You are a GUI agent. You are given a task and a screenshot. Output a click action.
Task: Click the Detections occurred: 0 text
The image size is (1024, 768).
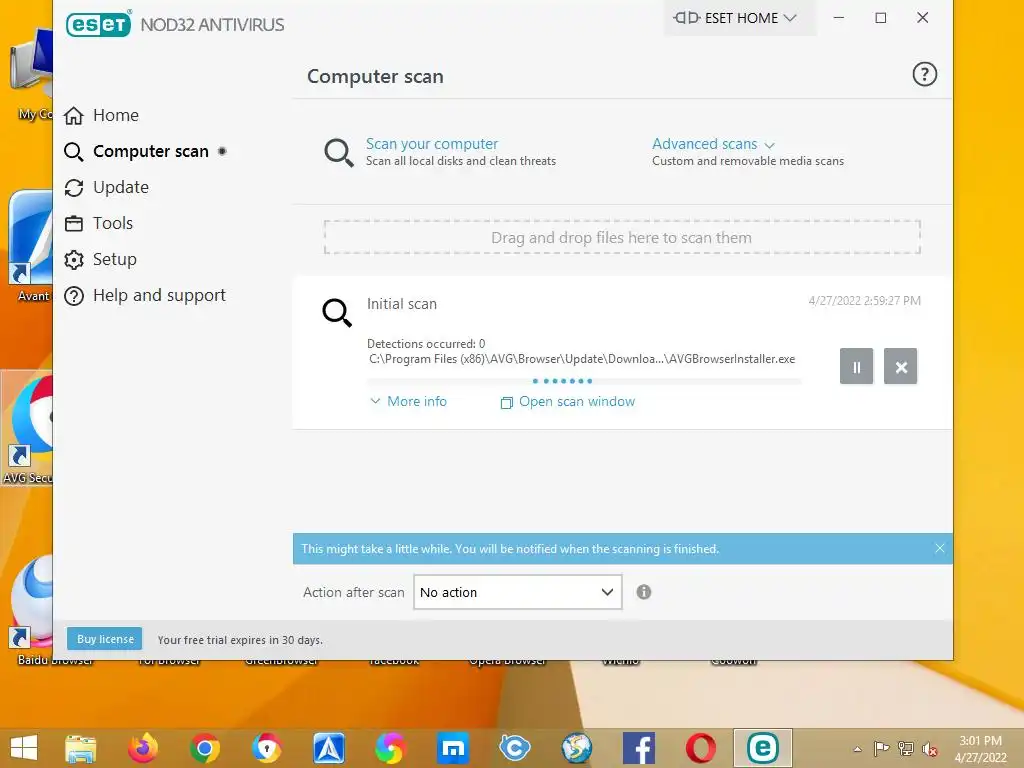tap(426, 344)
